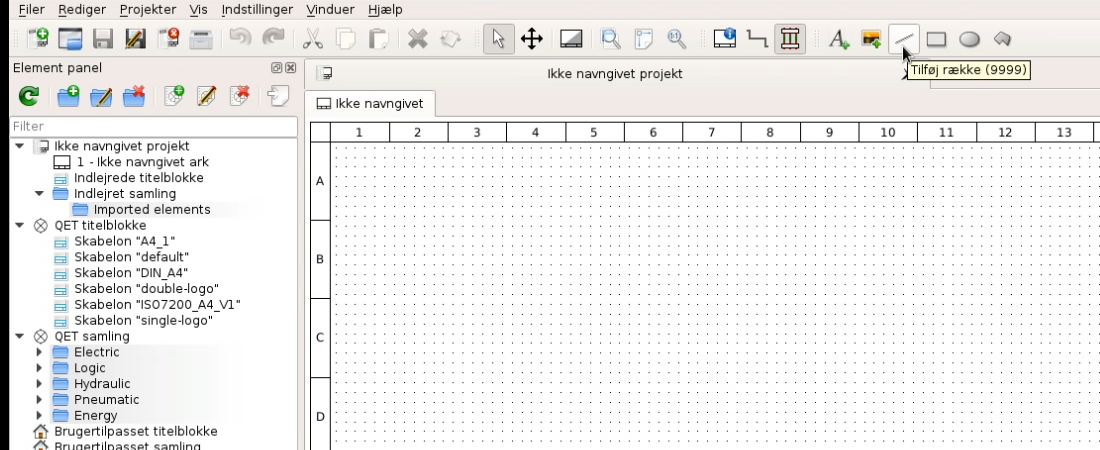The height and width of the screenshot is (450, 1100).
Task: Expand the Electric folder
Action: [40, 352]
